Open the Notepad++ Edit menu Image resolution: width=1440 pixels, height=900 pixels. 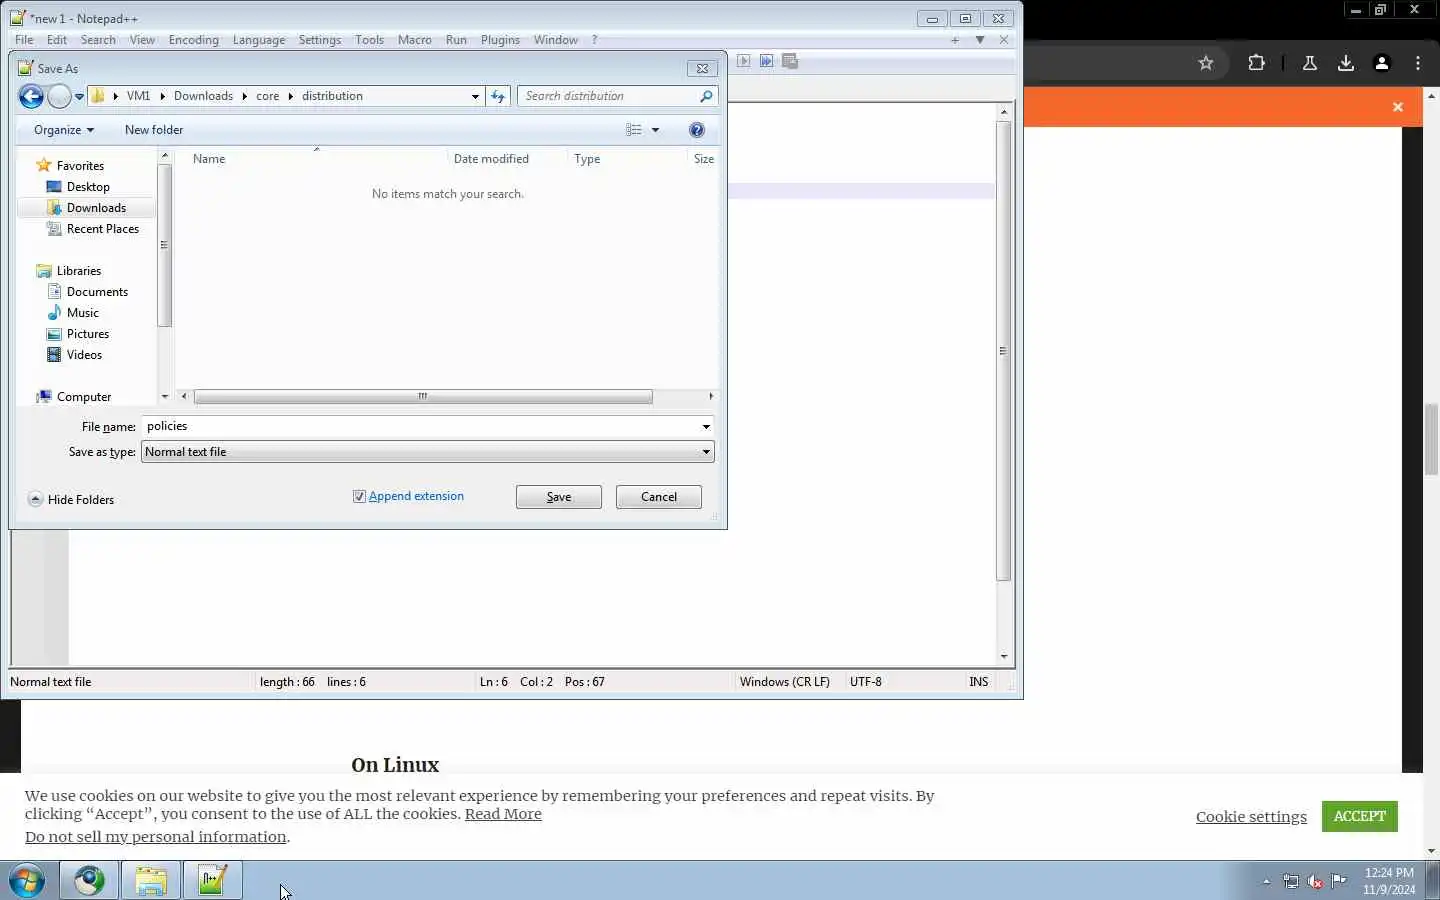point(57,40)
